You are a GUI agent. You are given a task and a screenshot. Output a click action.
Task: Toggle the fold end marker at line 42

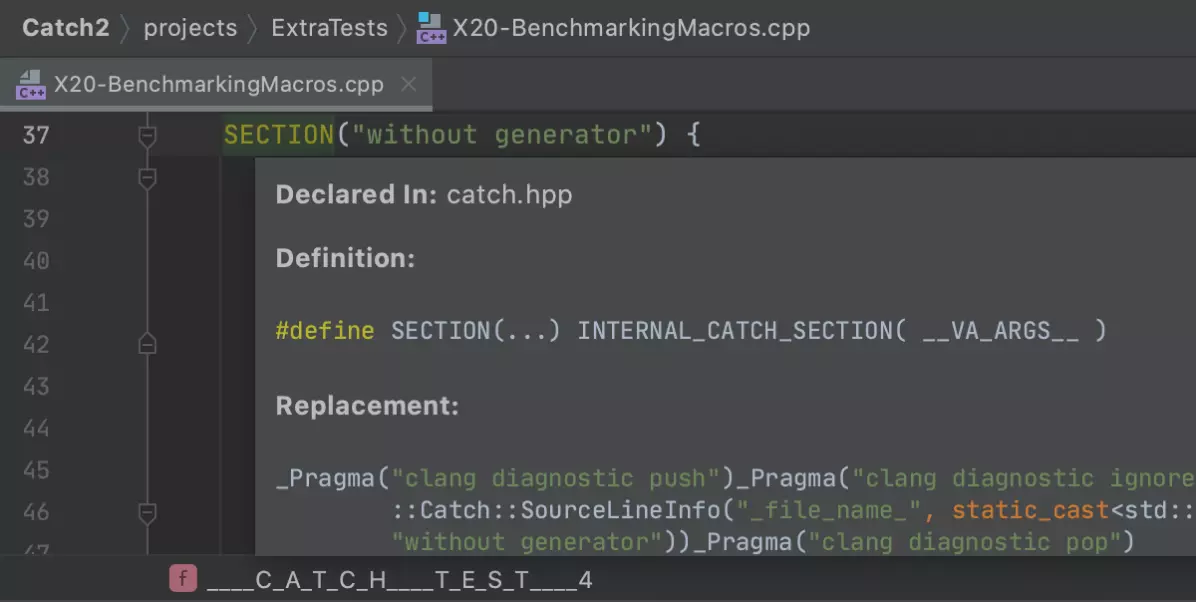coord(147,344)
